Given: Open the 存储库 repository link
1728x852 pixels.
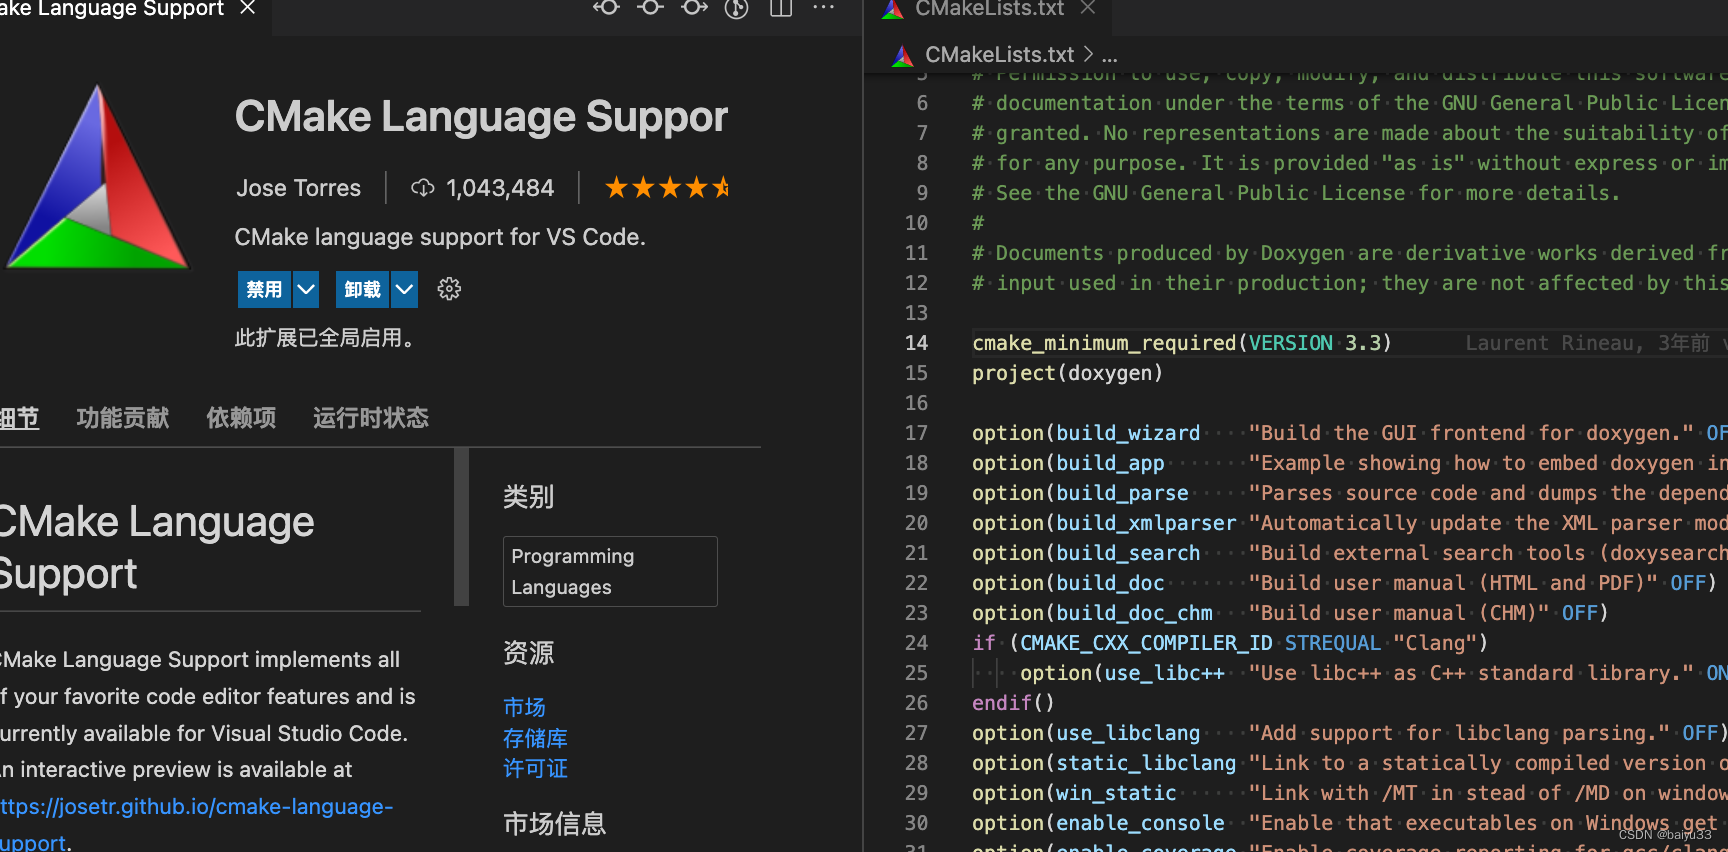Looking at the screenshot, I should point(535,738).
